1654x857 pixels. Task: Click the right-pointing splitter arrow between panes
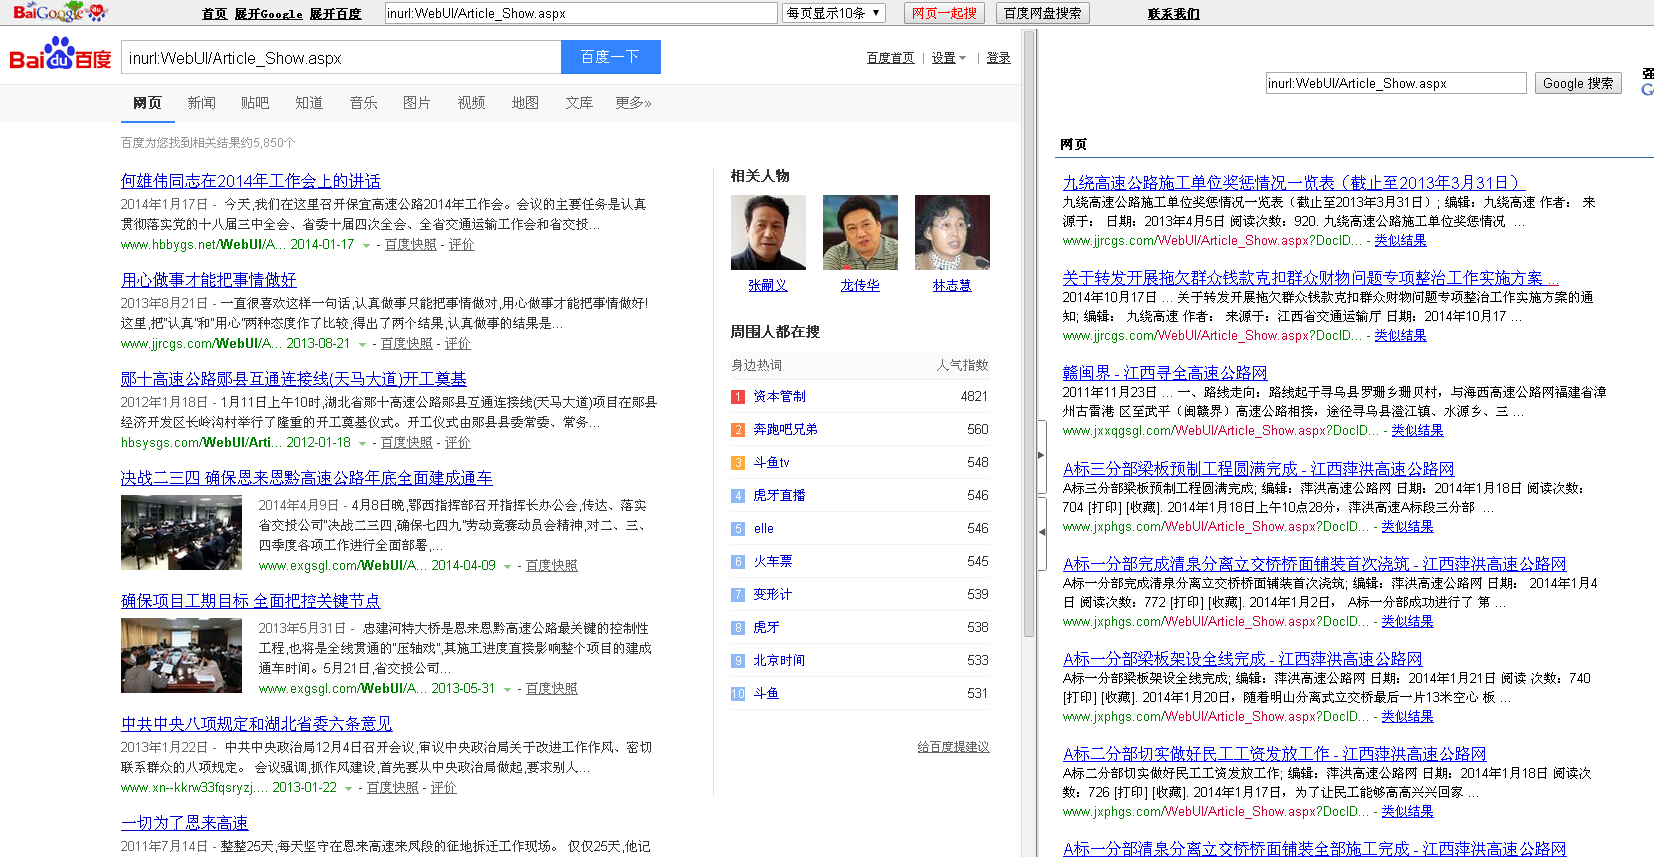[x=1041, y=455]
